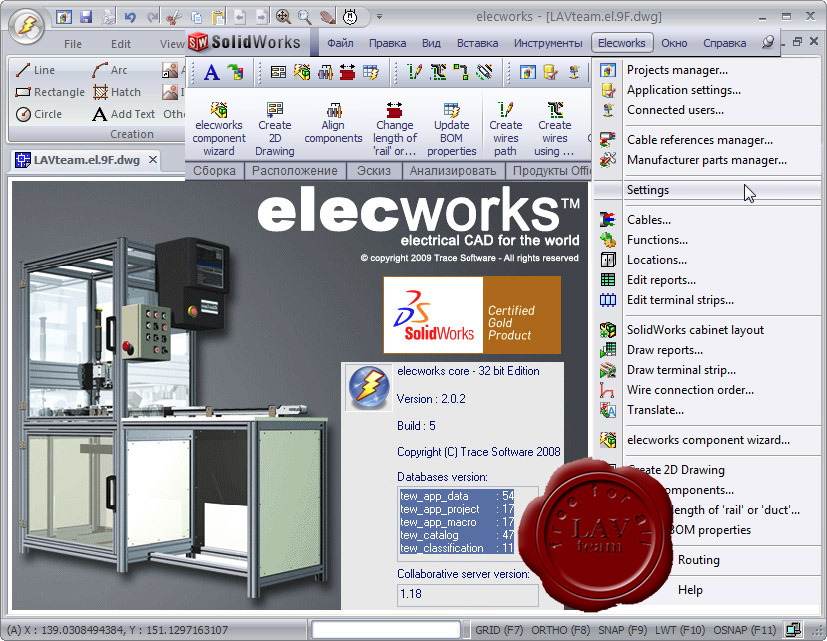
Task: Click the blue letter A toolbar icon
Action: 211,72
